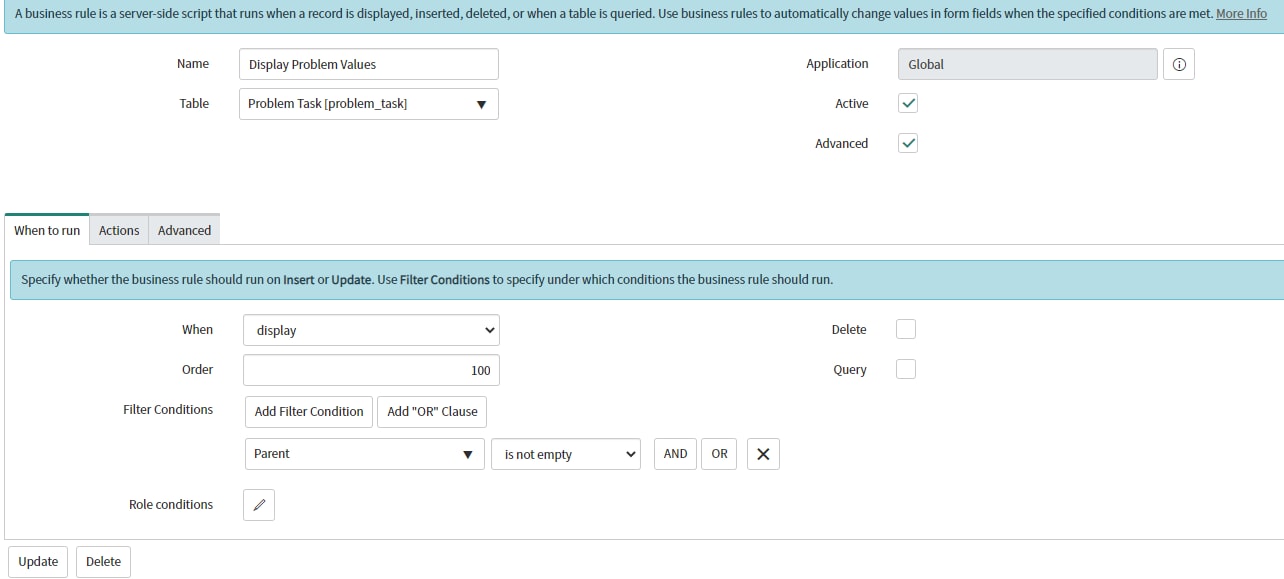Open the 'is not empty' operator dropdown

(x=565, y=454)
